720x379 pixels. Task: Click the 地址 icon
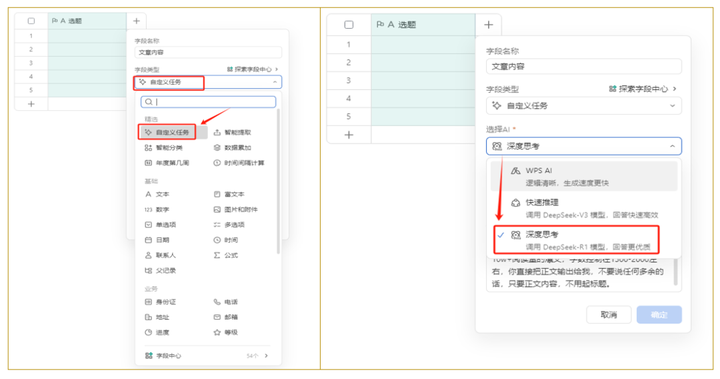pyautogui.click(x=148, y=317)
